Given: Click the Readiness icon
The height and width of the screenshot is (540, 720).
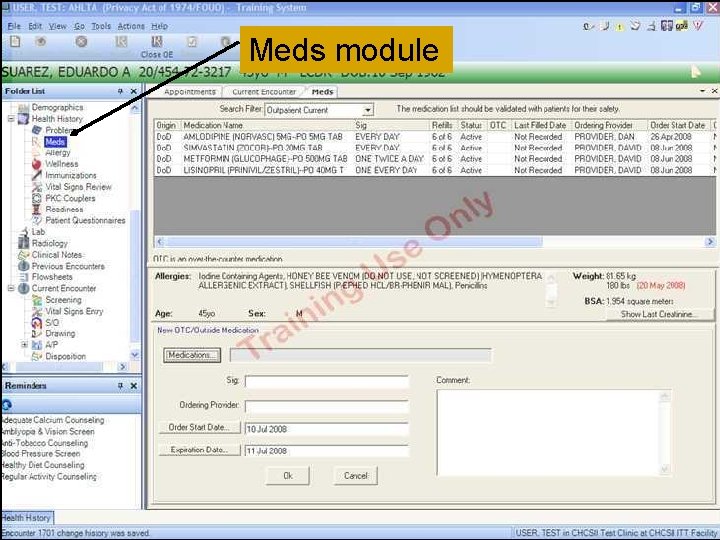Looking at the screenshot, I should [37, 209].
